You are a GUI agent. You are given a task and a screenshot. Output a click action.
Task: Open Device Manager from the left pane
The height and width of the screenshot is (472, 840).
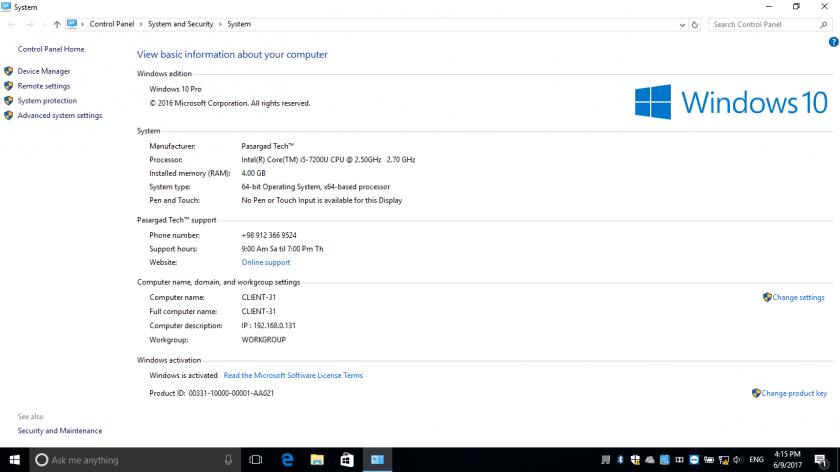(44, 71)
